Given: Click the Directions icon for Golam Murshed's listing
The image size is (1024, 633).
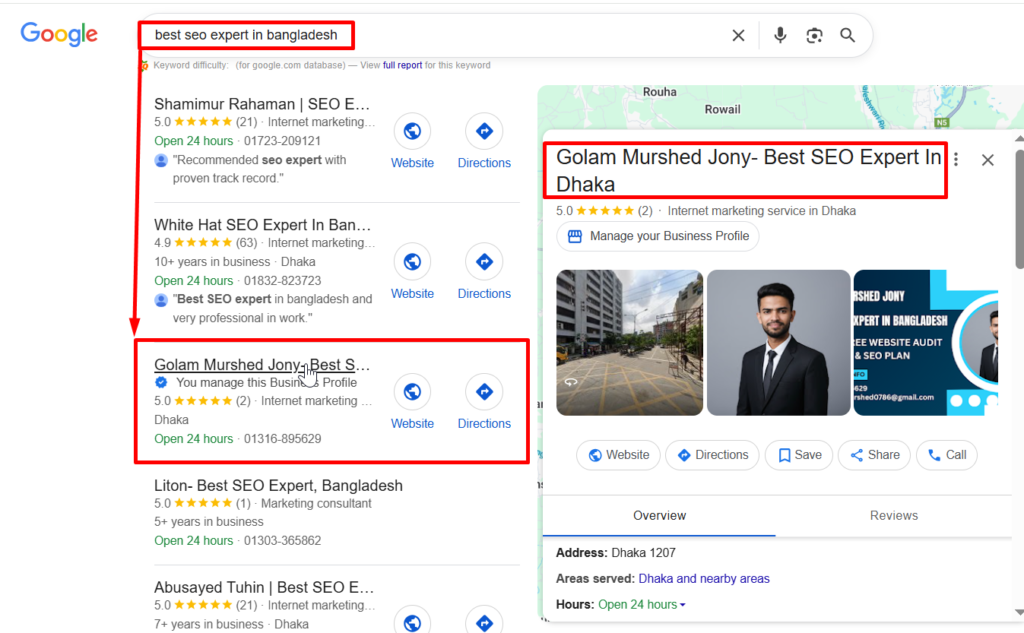Looking at the screenshot, I should point(484,392).
